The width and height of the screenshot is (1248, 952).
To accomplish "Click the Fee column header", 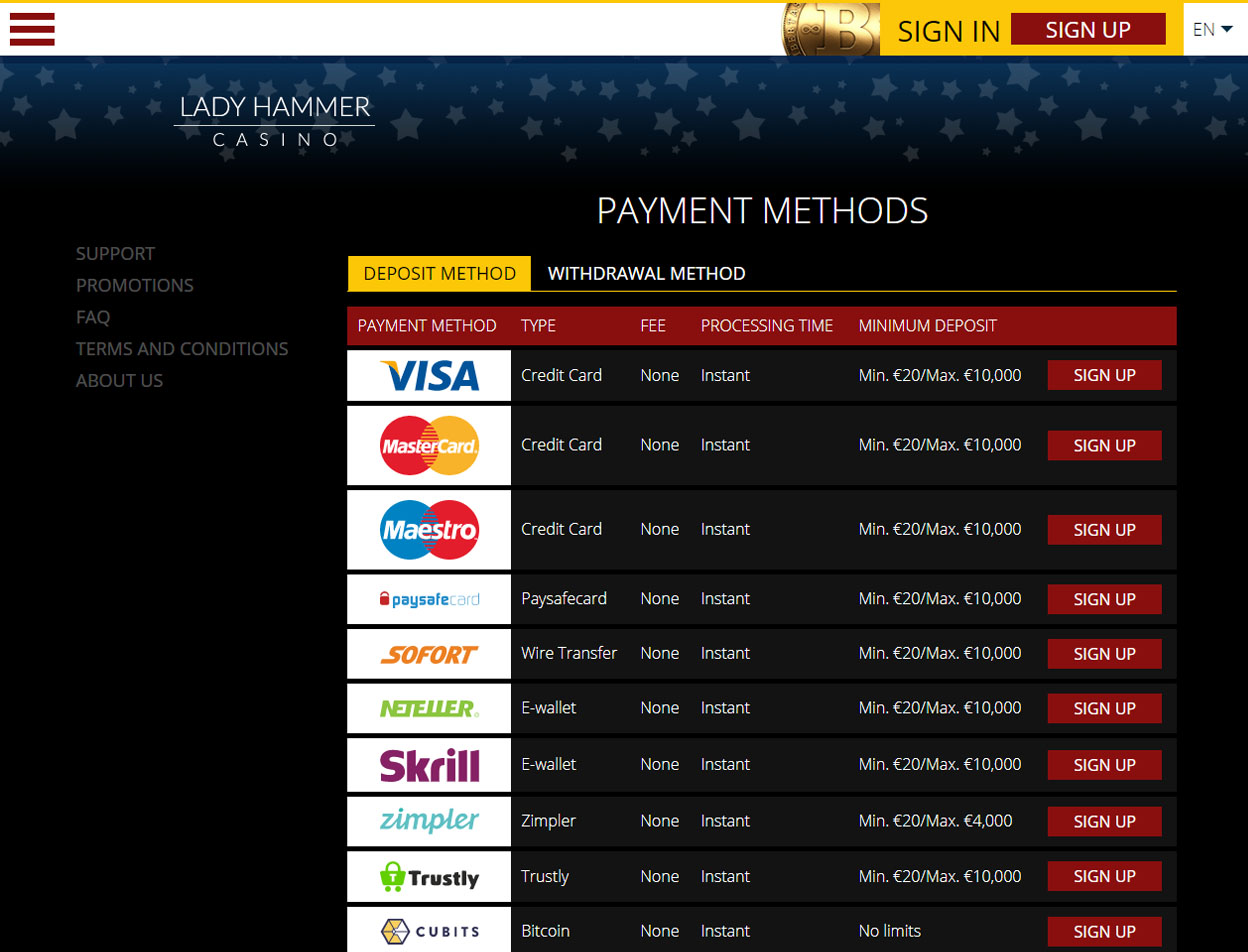I will [x=653, y=326].
